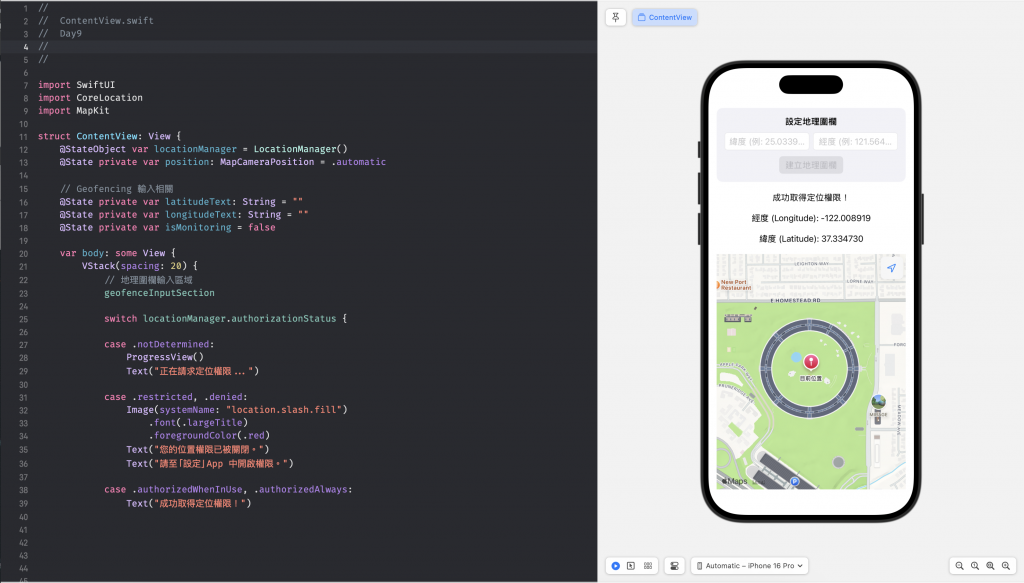Click string '正在請求定位權限...' in code

(204, 371)
